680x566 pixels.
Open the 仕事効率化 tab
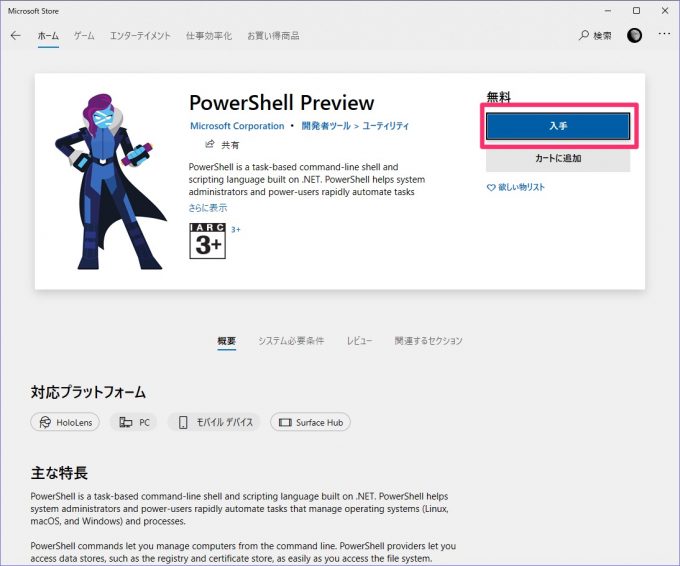209,36
